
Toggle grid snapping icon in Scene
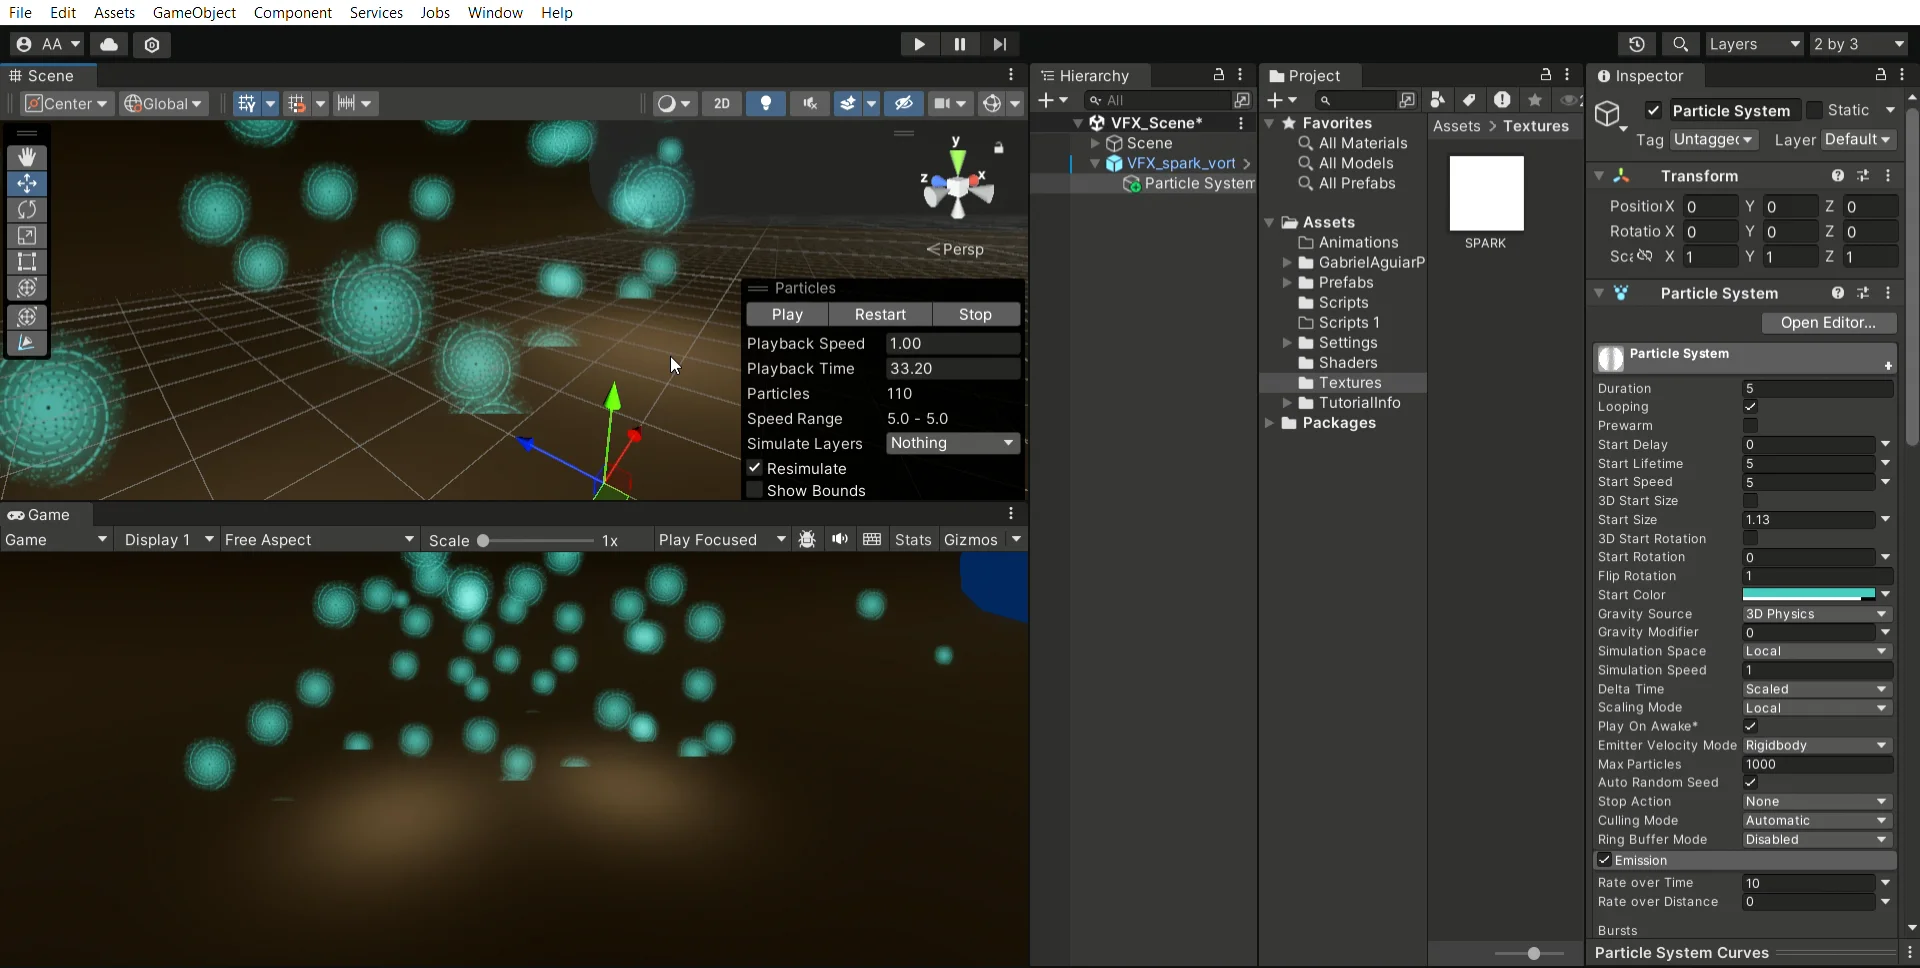296,103
